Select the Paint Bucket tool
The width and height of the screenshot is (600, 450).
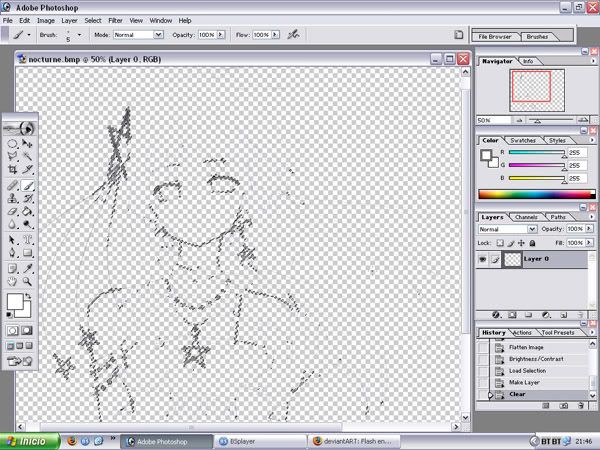(x=27, y=211)
